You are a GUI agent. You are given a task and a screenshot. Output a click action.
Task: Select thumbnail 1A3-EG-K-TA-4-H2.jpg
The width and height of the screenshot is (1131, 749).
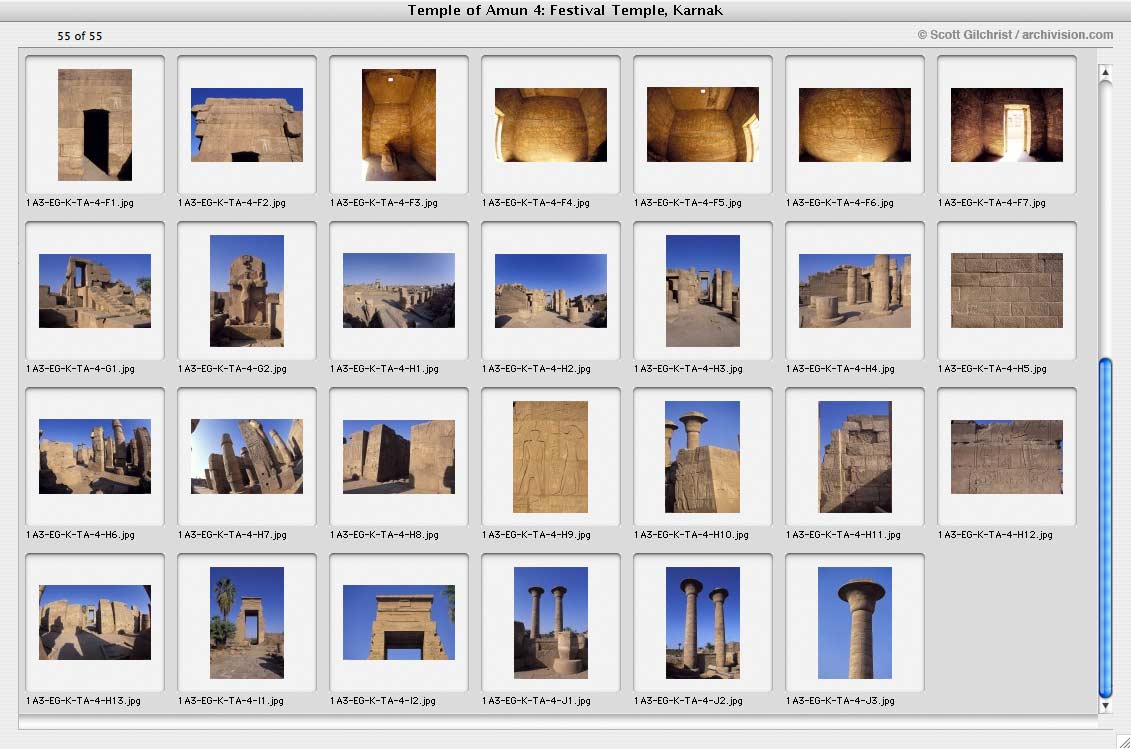[x=550, y=291]
